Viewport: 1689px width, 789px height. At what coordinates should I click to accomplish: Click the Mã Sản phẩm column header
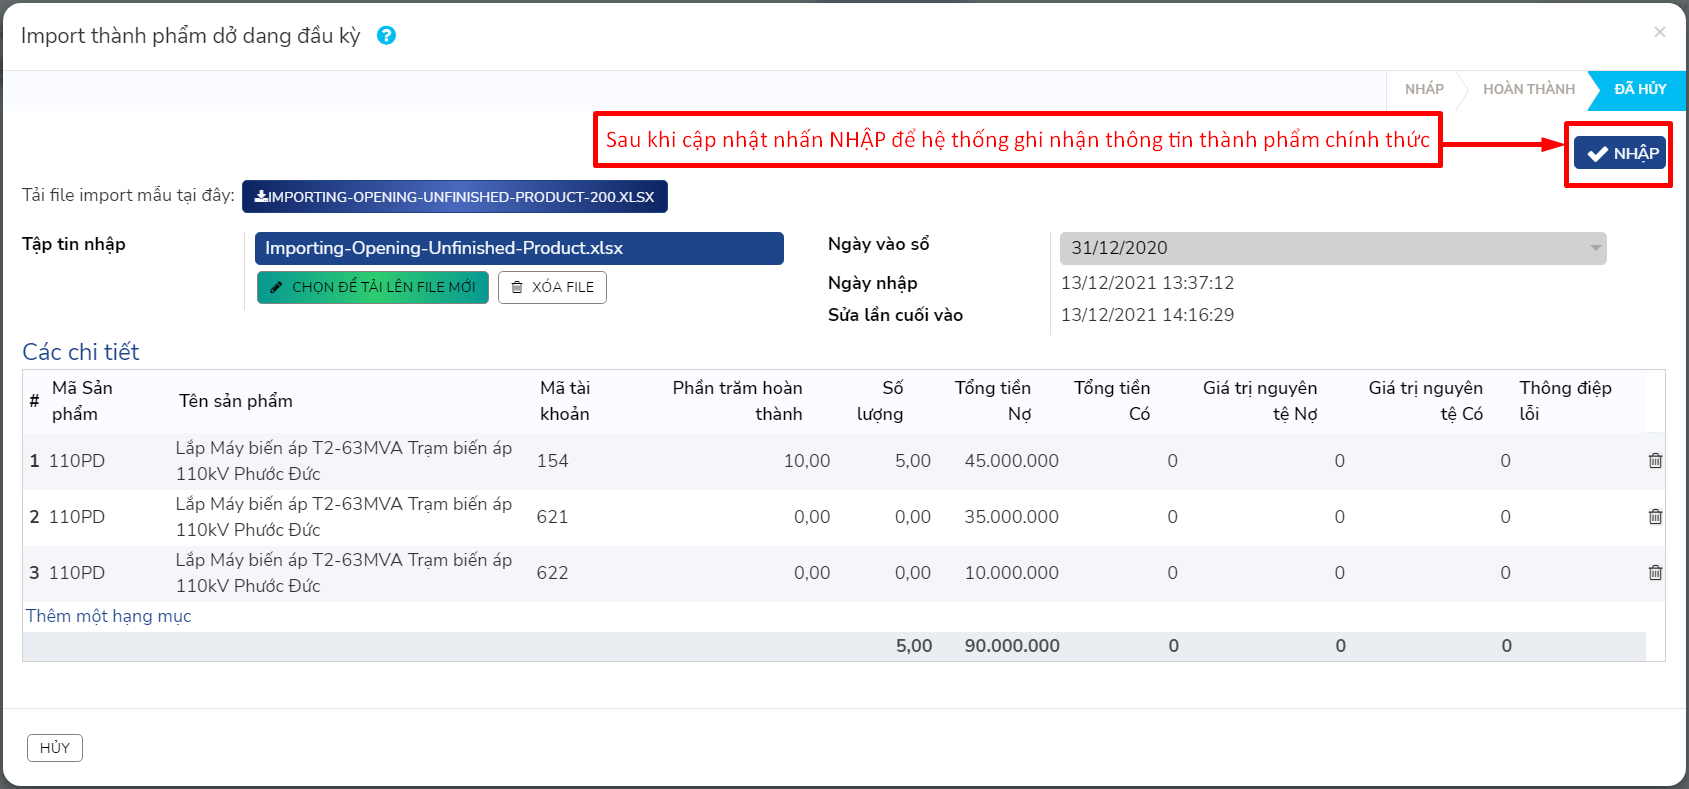pyautogui.click(x=82, y=401)
